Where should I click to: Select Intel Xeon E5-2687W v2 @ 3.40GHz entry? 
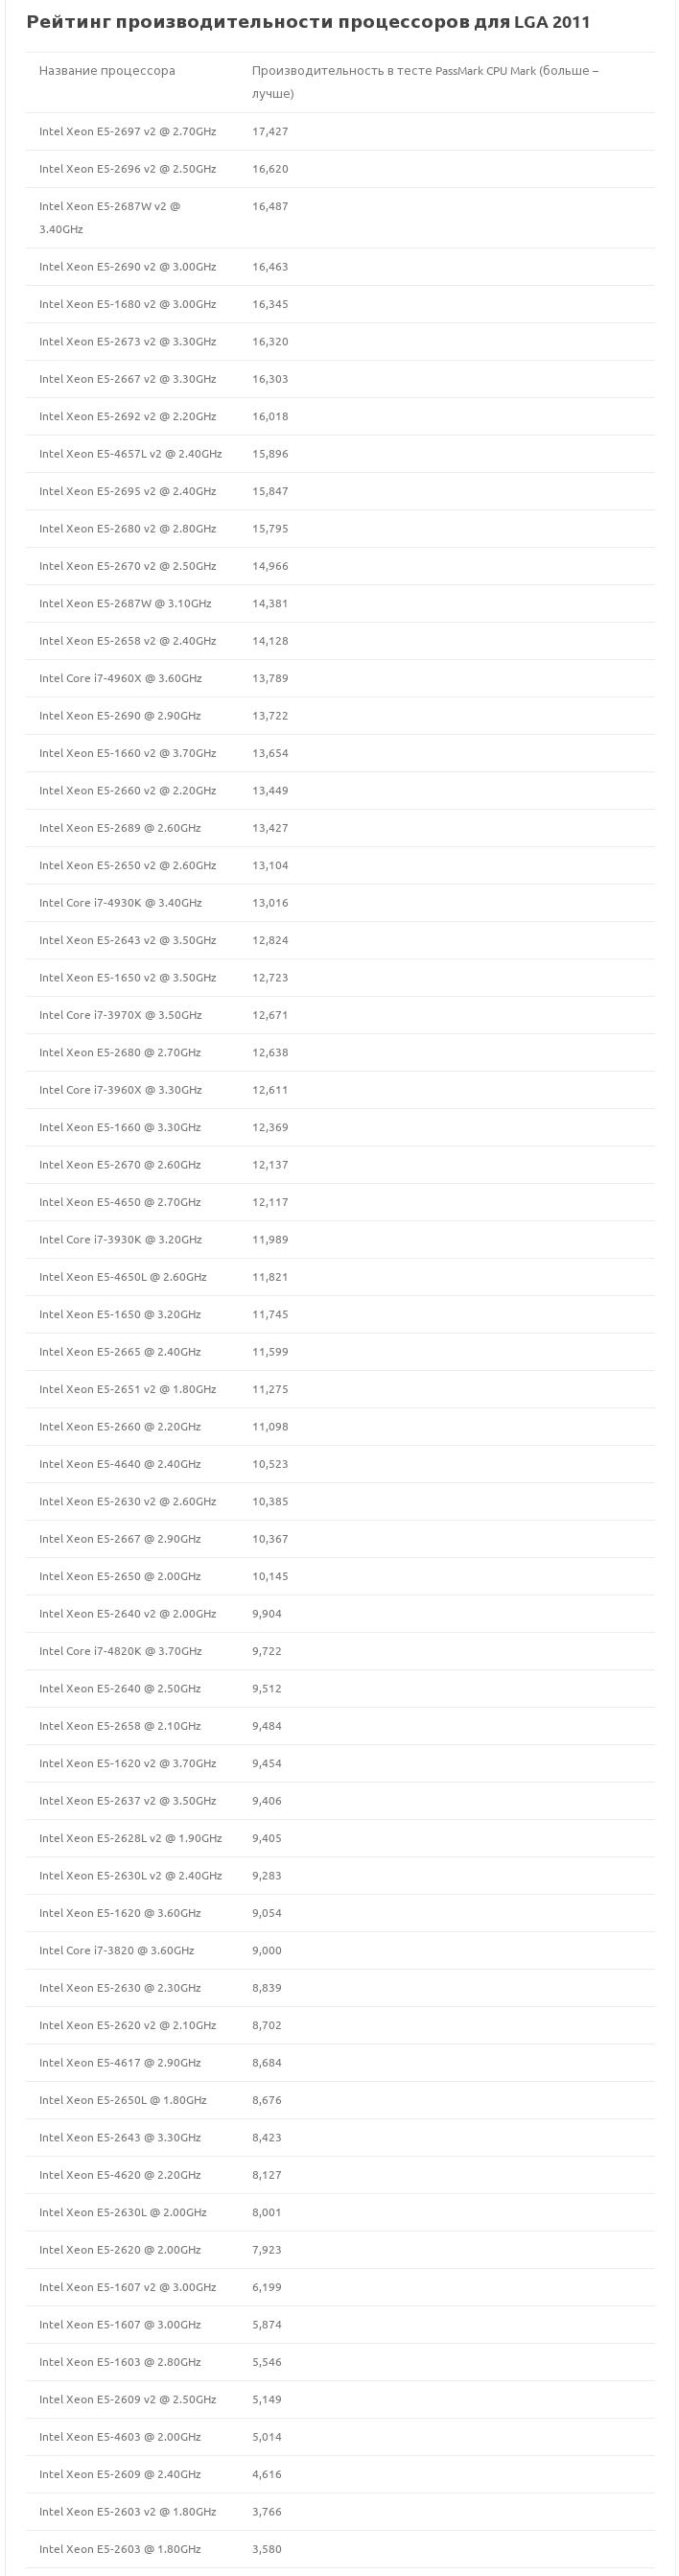coord(110,218)
